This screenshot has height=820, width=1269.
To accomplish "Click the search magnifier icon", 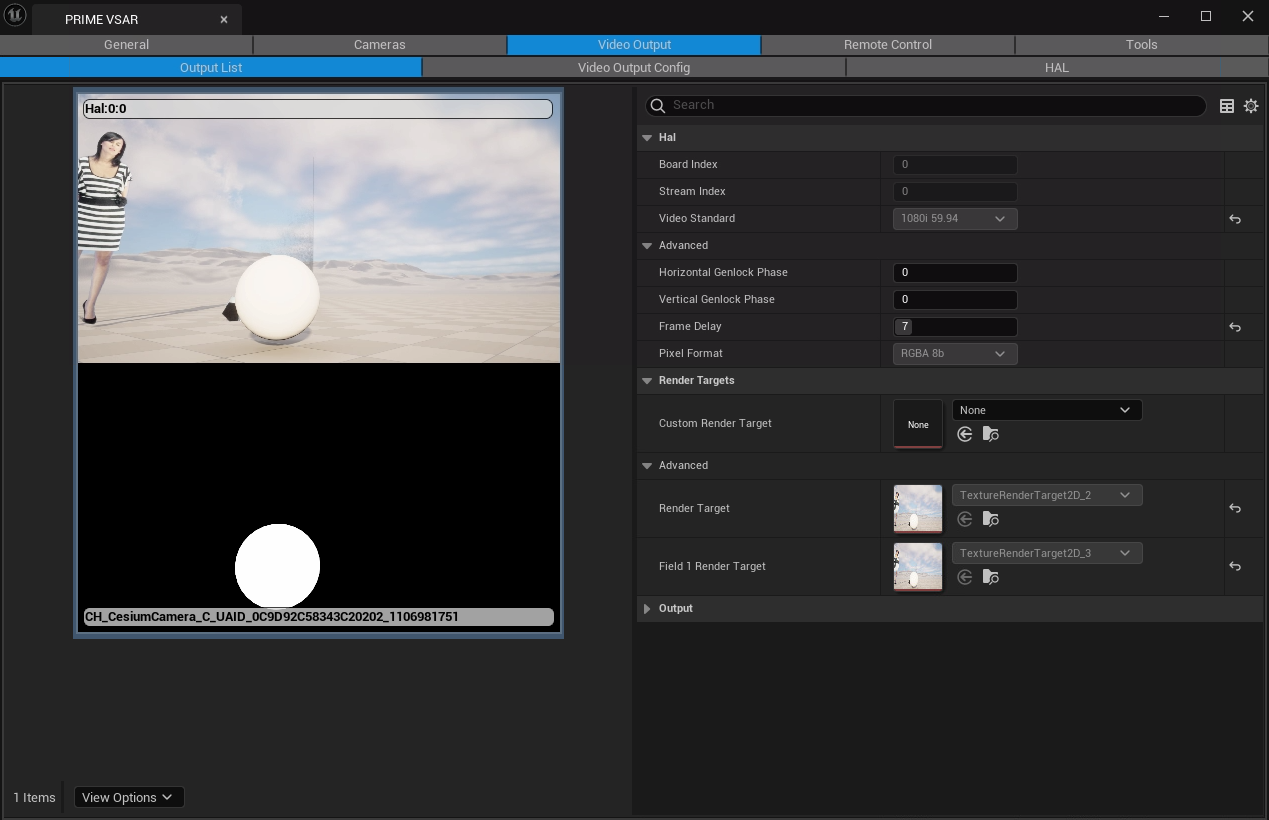I will tap(658, 106).
